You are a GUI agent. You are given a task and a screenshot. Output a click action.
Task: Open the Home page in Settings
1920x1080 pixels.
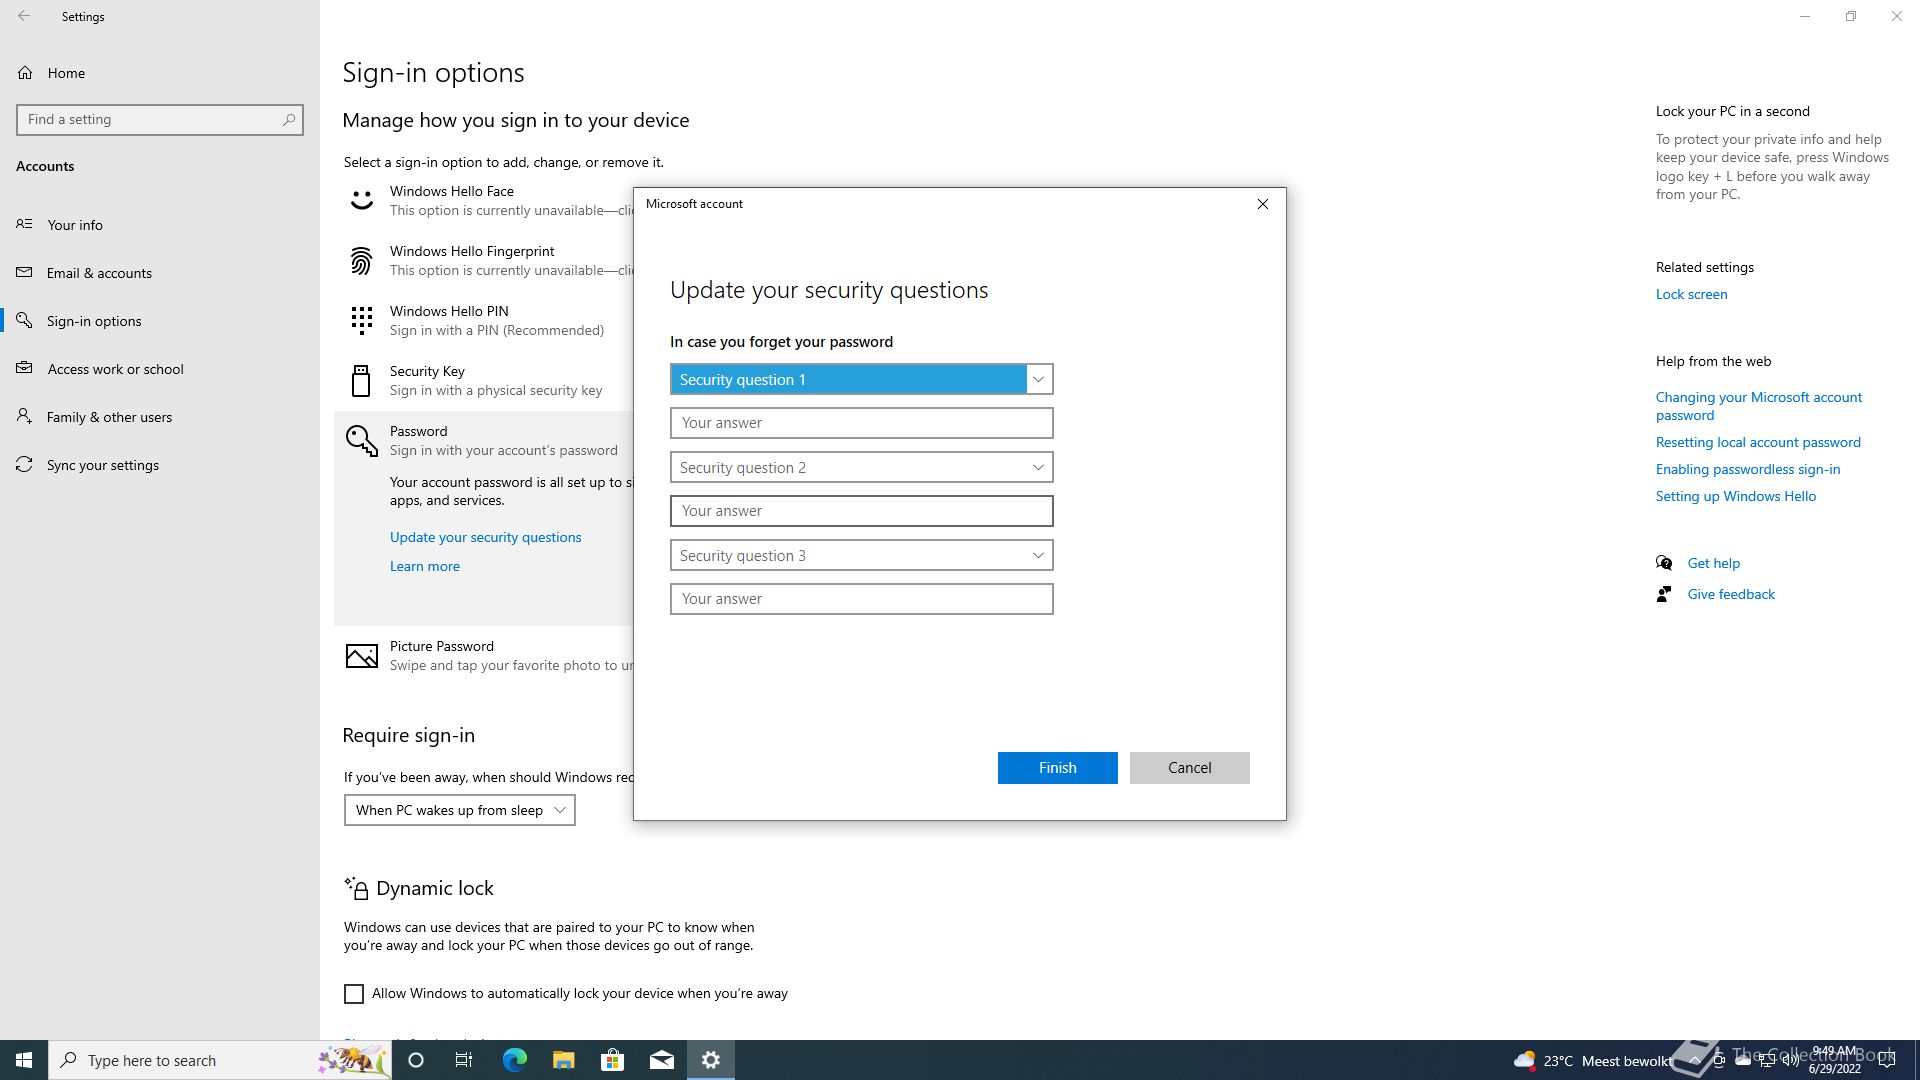click(160, 73)
